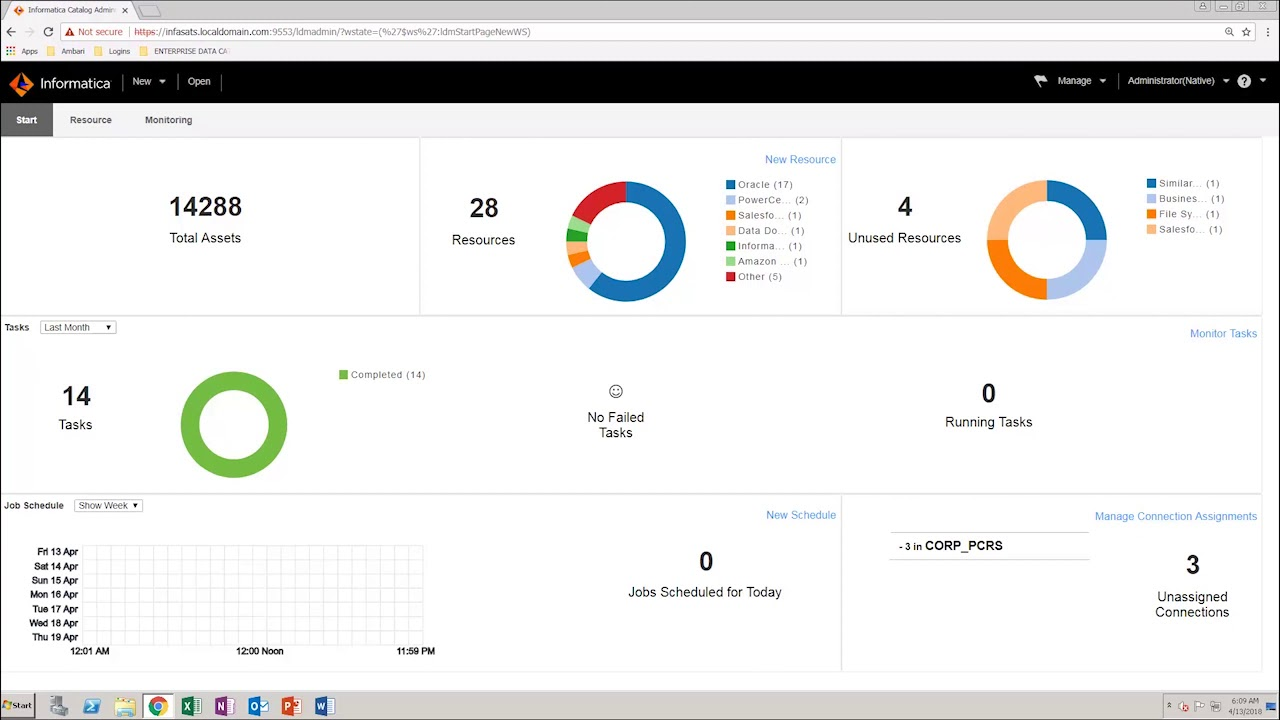
Task: Open the Logins bookmark folder
Action: (x=112, y=51)
